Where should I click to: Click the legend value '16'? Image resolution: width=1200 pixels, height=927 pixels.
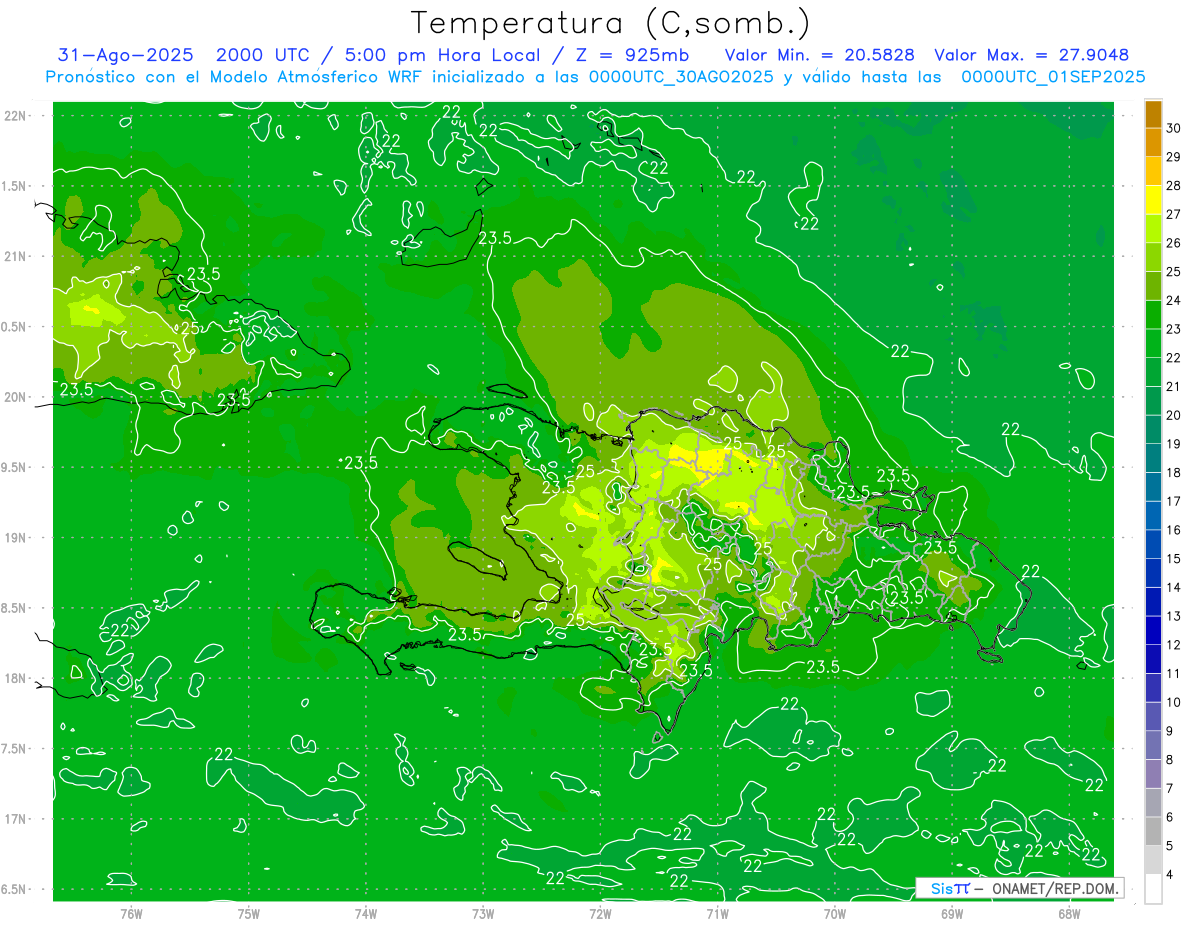(x=1174, y=531)
